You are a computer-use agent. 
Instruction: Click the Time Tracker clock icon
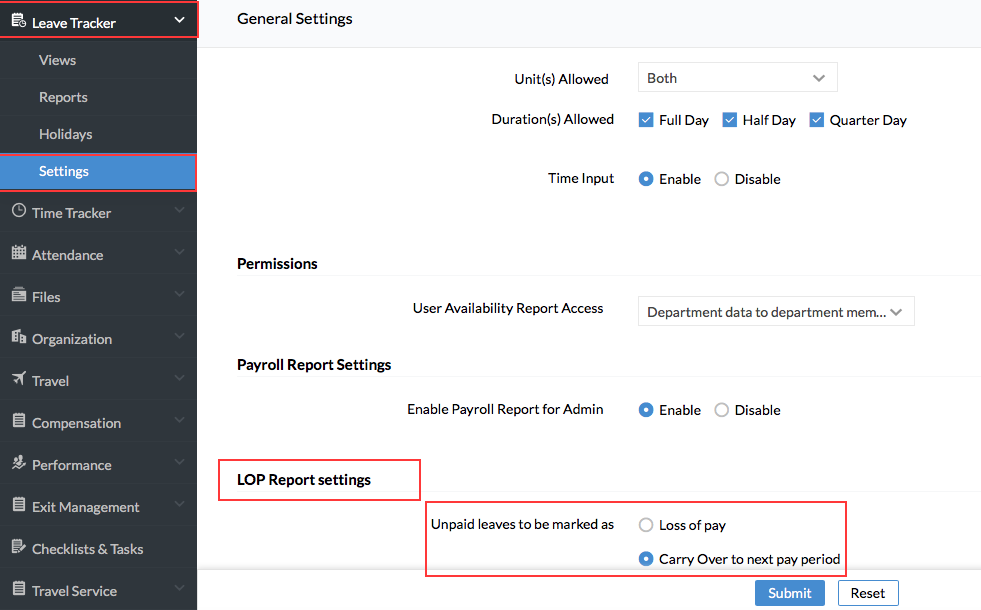point(19,211)
